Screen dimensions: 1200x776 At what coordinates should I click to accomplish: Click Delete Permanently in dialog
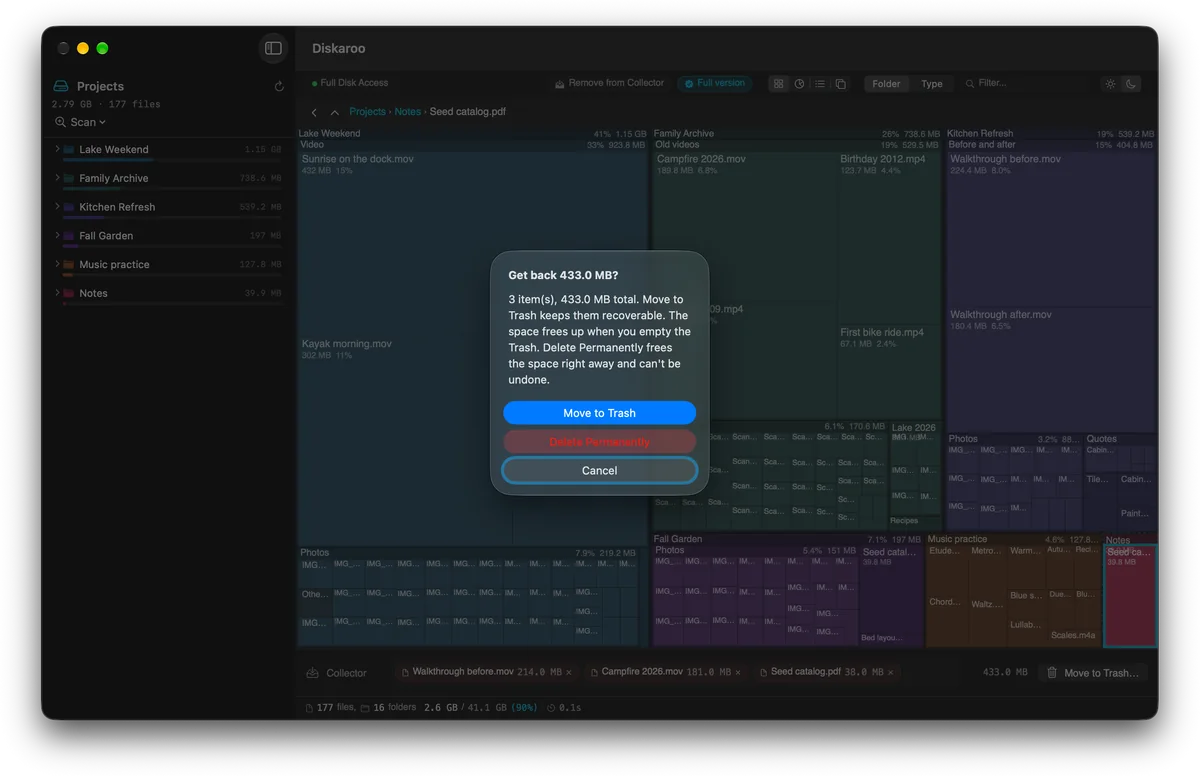click(599, 441)
